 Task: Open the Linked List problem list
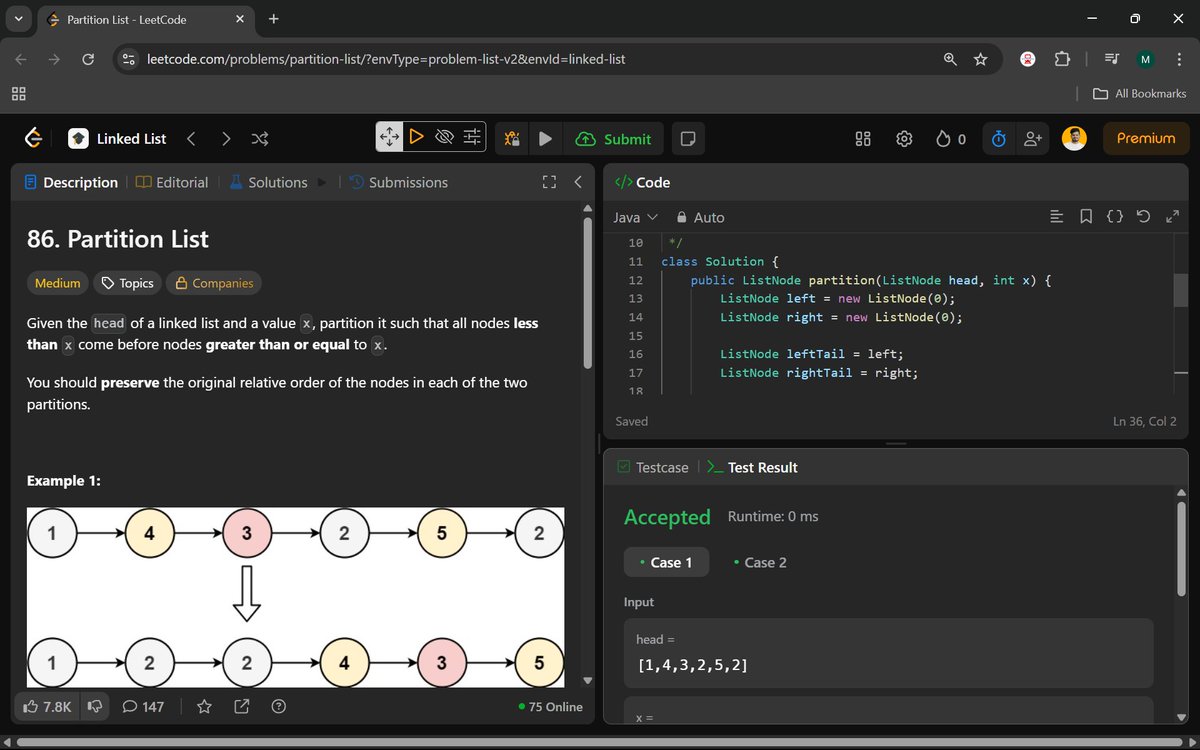click(x=117, y=138)
